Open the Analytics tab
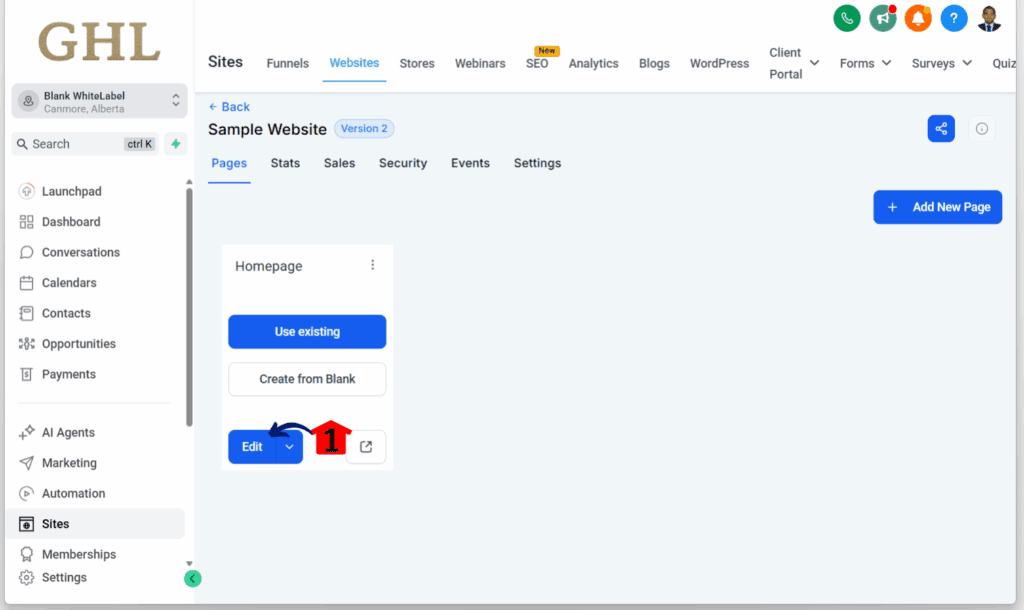Screen dimensions: 1024x610 (593, 63)
